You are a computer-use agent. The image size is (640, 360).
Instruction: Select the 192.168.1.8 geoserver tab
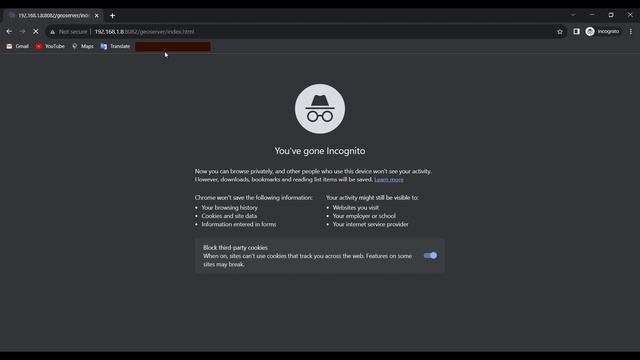pyautogui.click(x=53, y=16)
